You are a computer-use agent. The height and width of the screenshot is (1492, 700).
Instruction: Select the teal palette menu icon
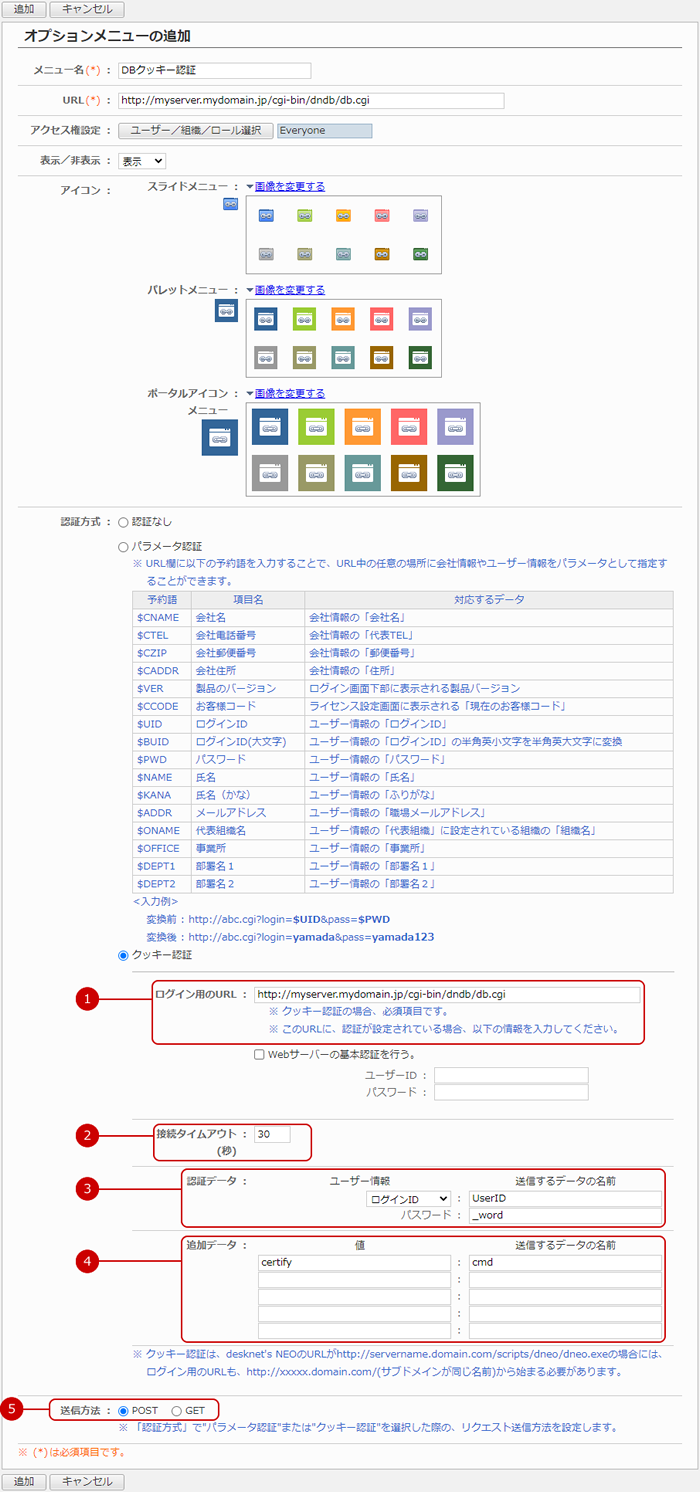pyautogui.click(x=343, y=358)
